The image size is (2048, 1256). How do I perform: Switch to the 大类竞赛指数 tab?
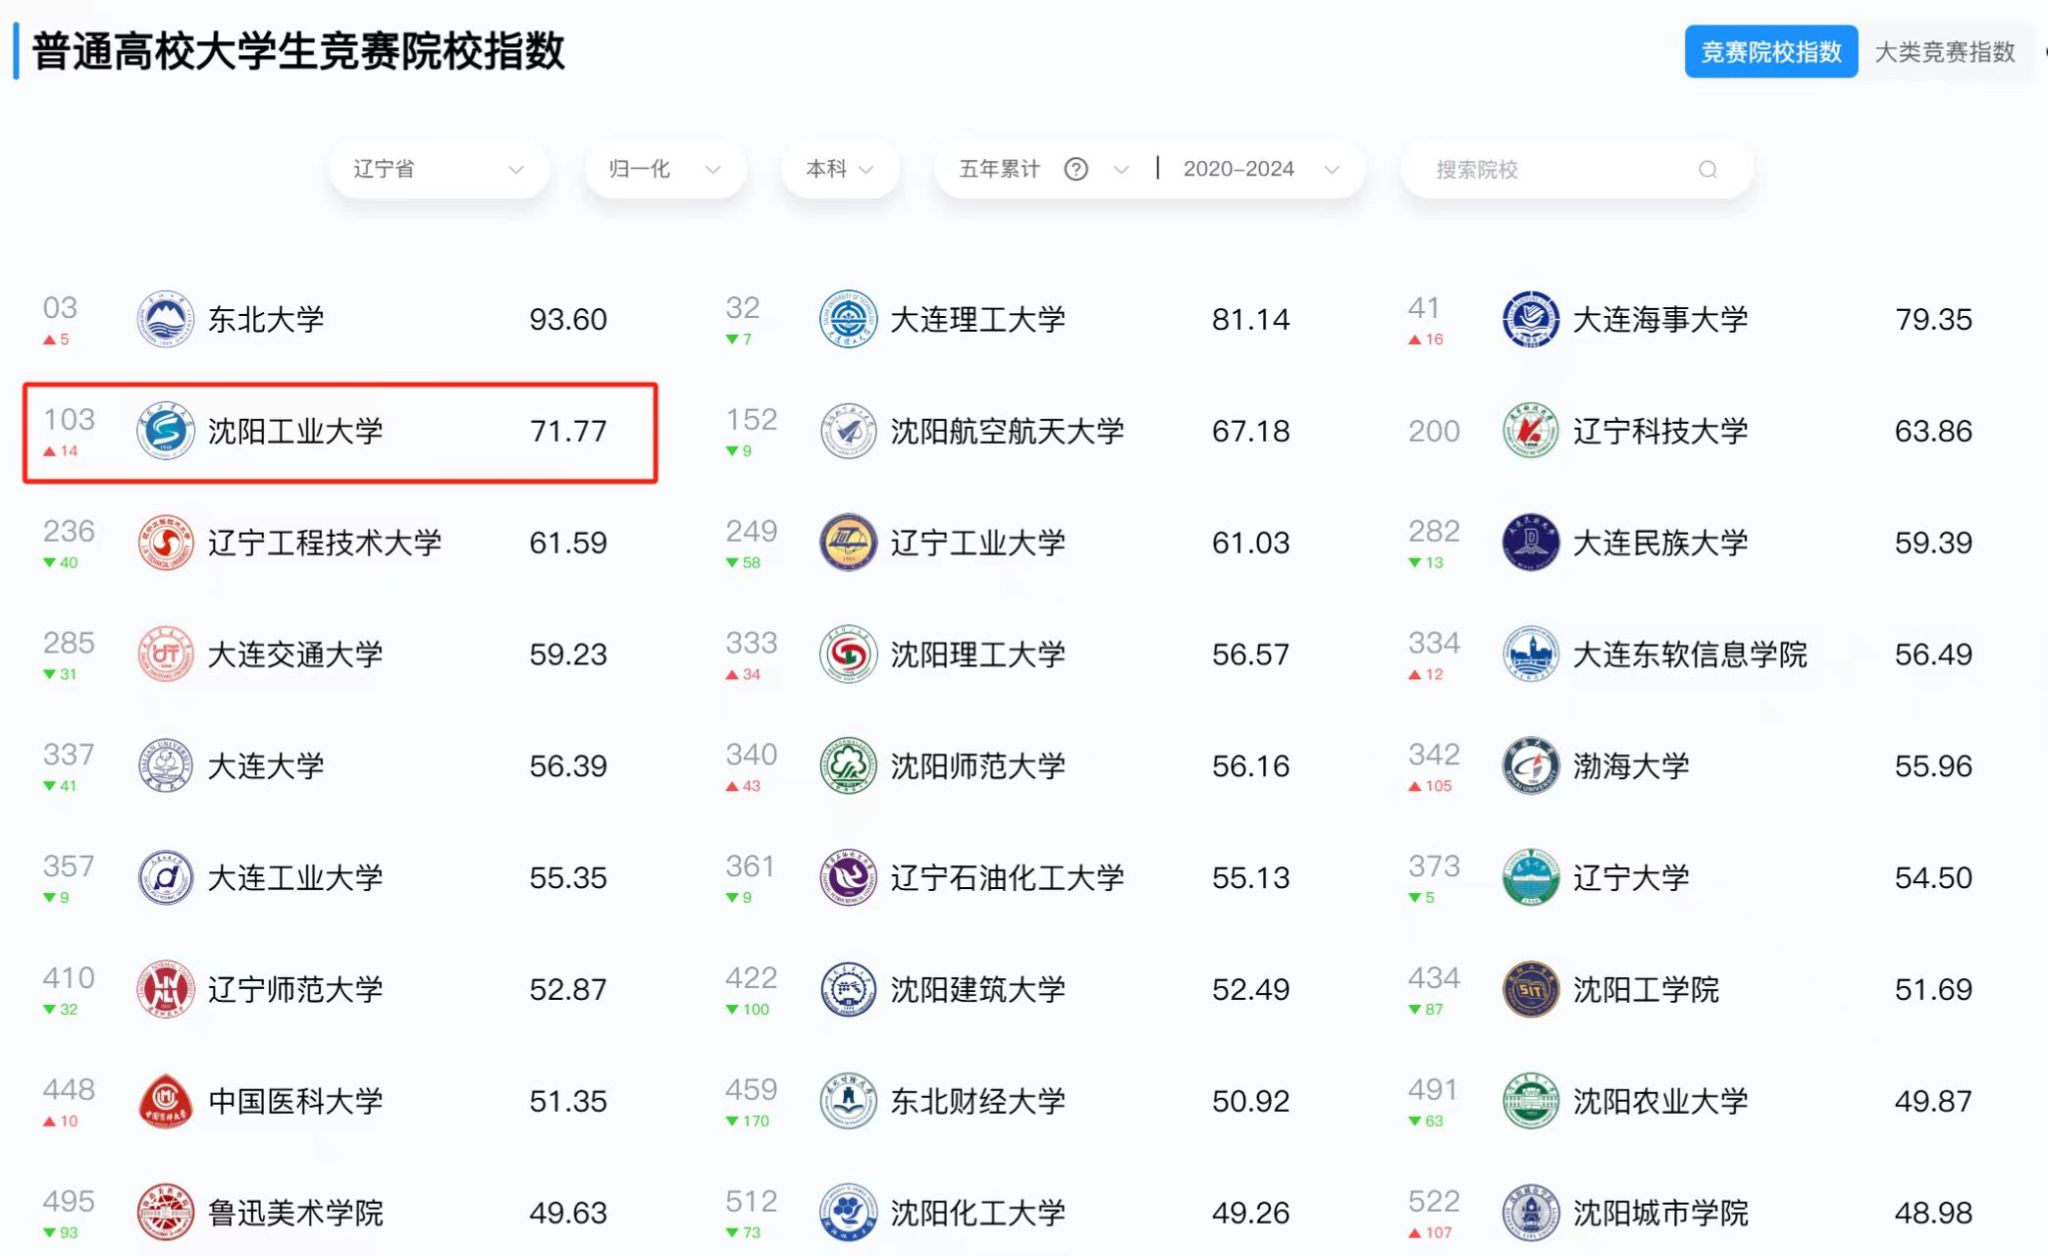pos(1943,52)
